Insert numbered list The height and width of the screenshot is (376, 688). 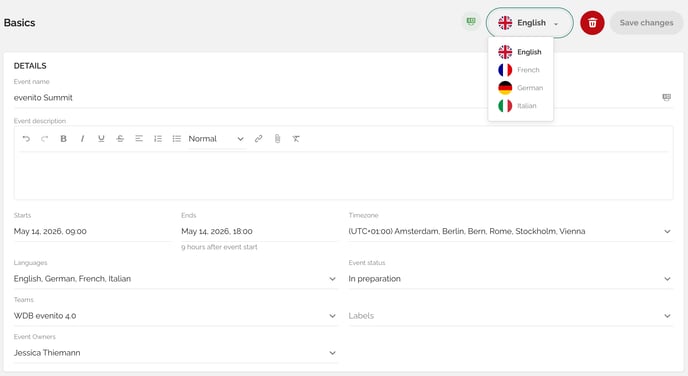pos(158,139)
